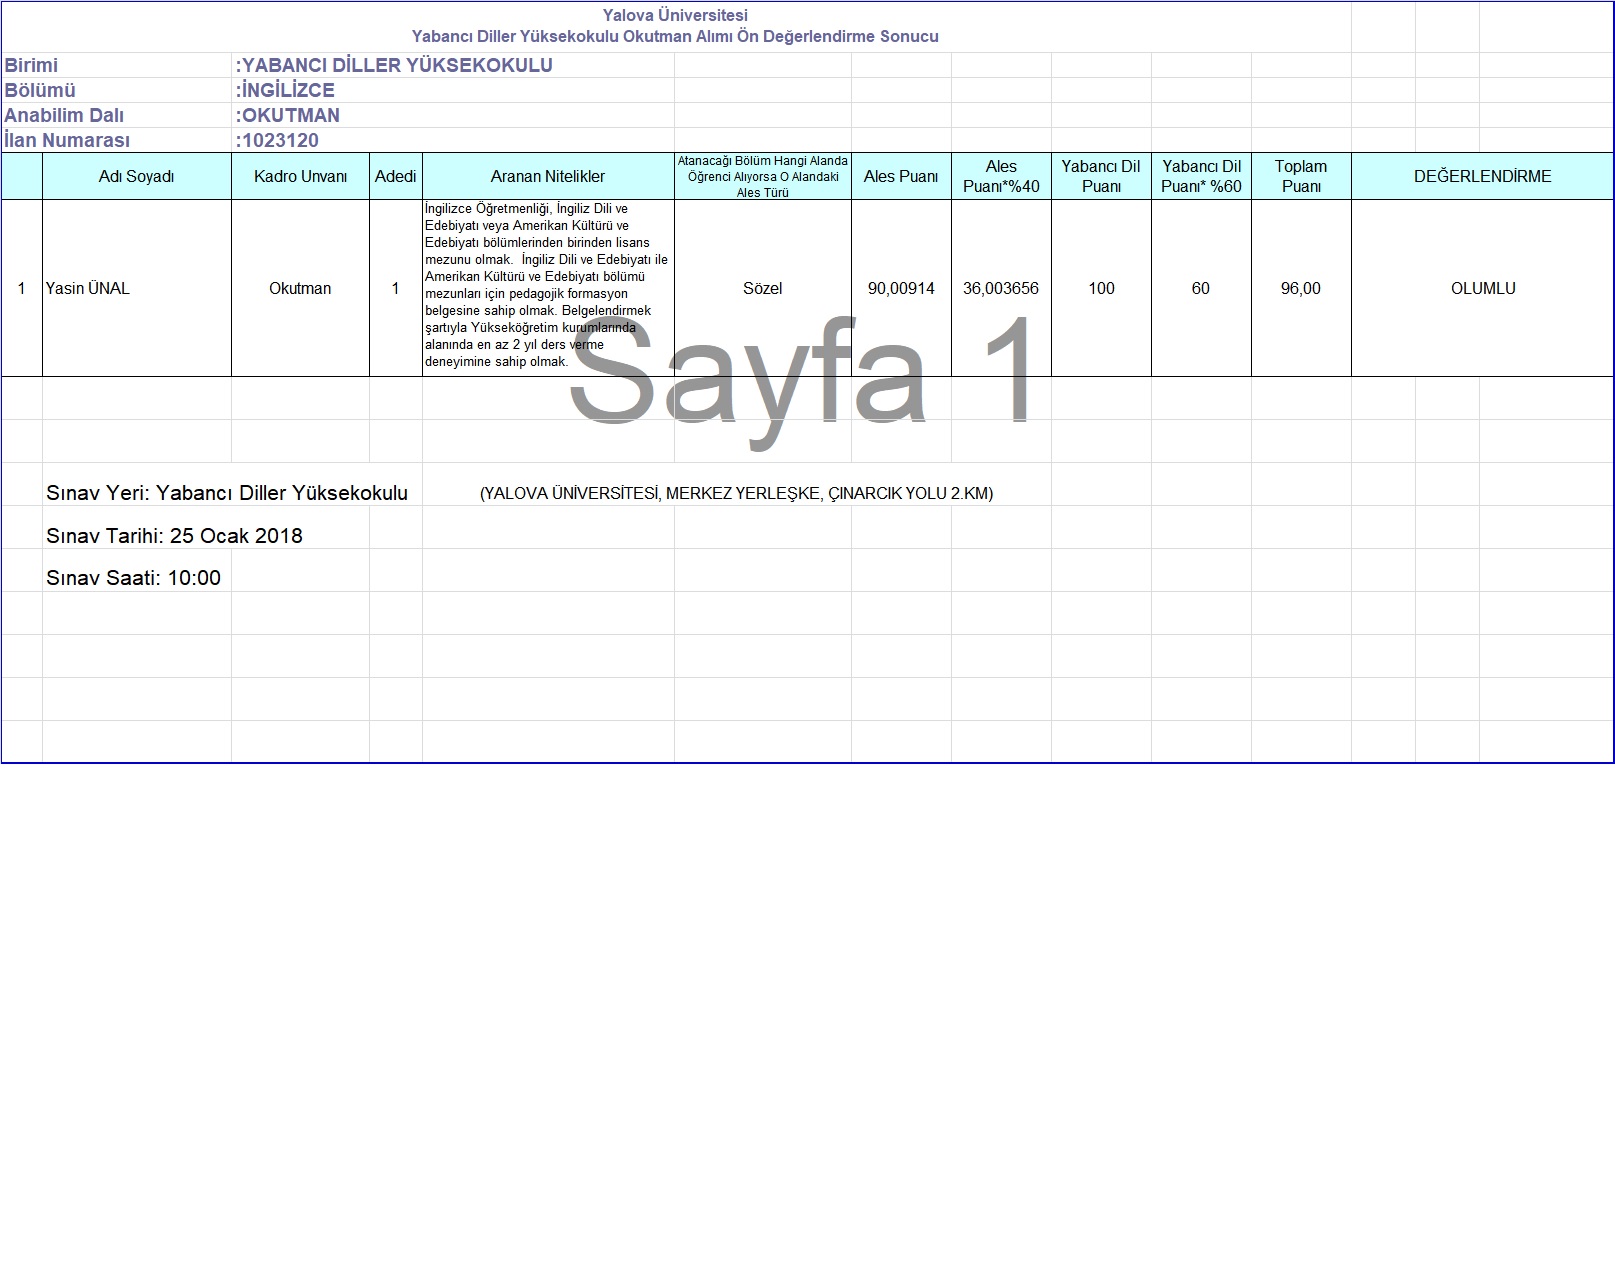Select the 'Adedi' column header
The width and height of the screenshot is (1615, 1280).
[396, 176]
